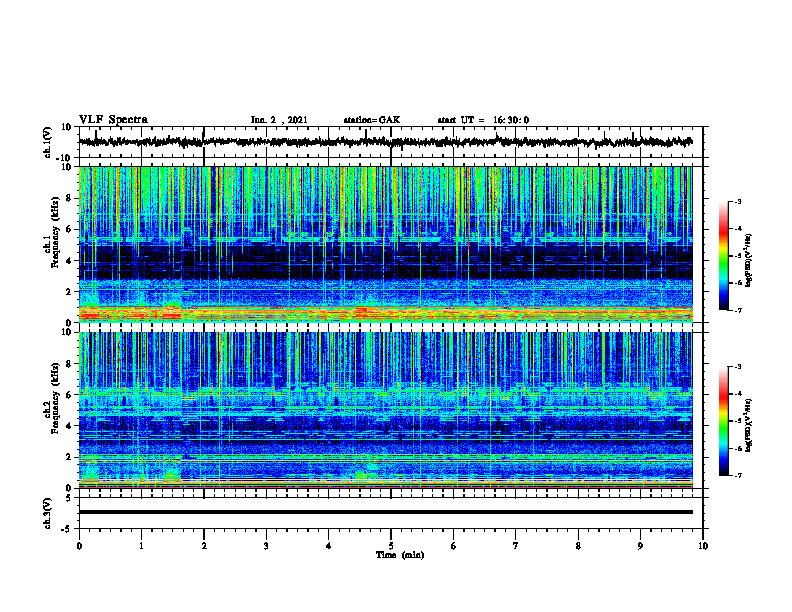
Task: Click the "6" kHz tick of ch.2 spectrogram
Action: [69, 395]
